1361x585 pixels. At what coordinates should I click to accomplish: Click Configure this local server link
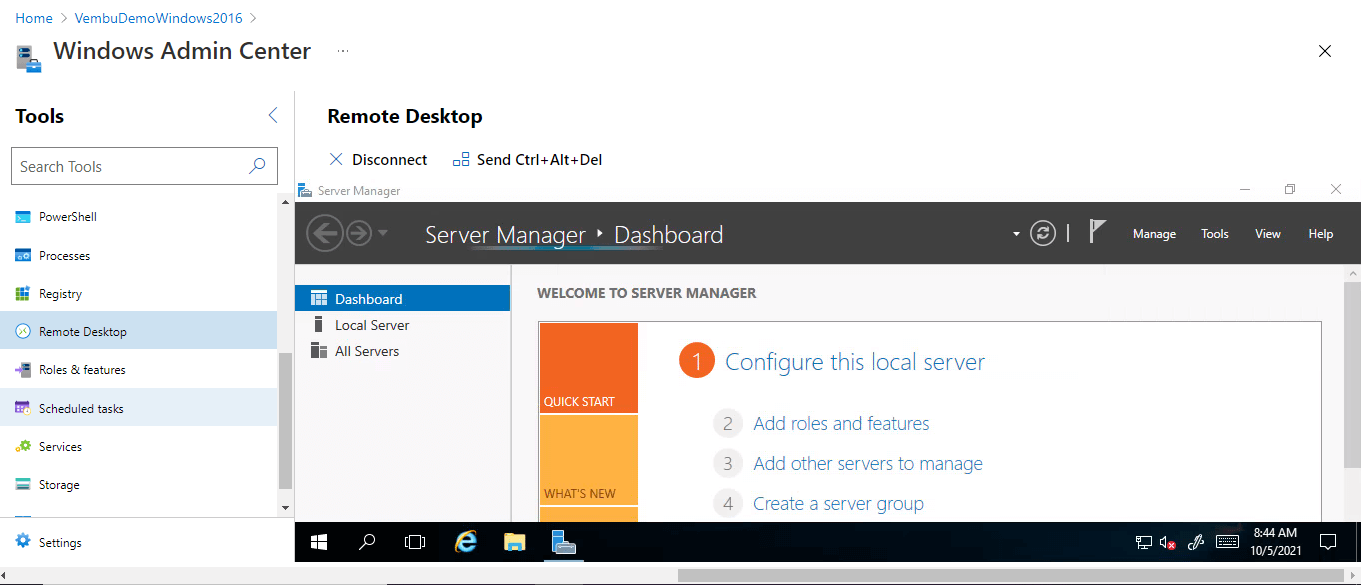click(855, 362)
